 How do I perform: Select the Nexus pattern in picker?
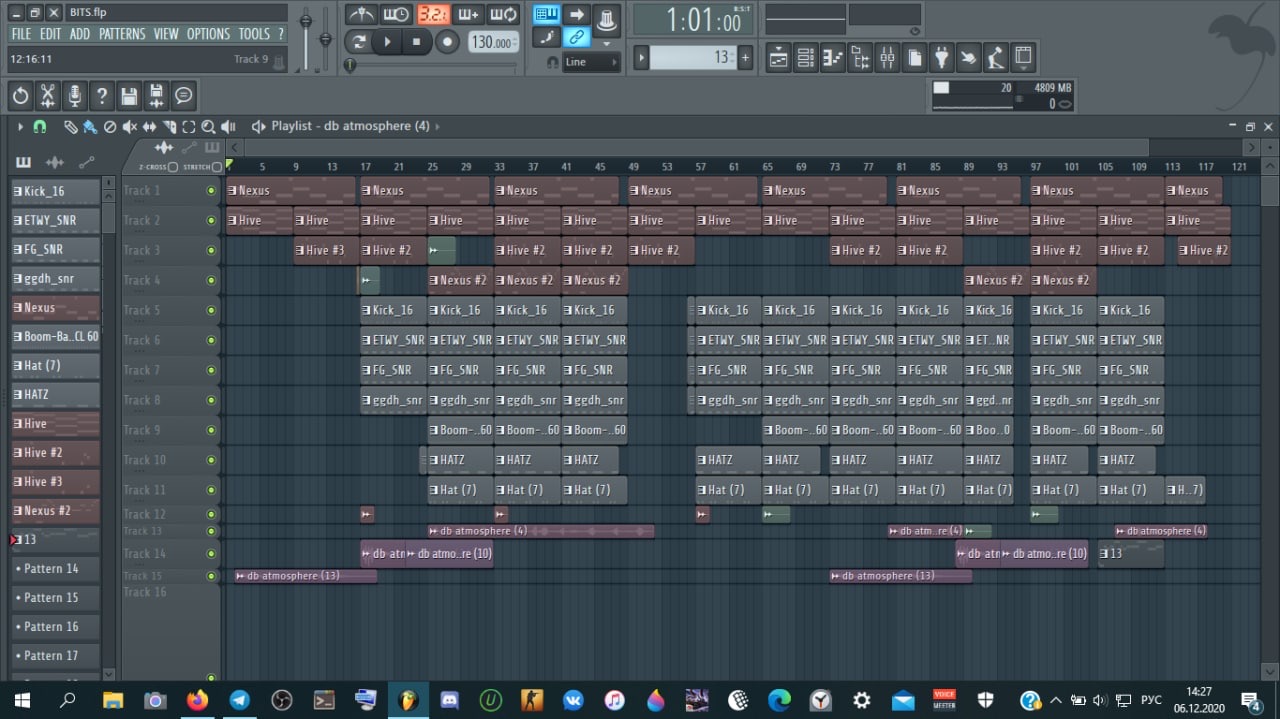click(x=56, y=308)
